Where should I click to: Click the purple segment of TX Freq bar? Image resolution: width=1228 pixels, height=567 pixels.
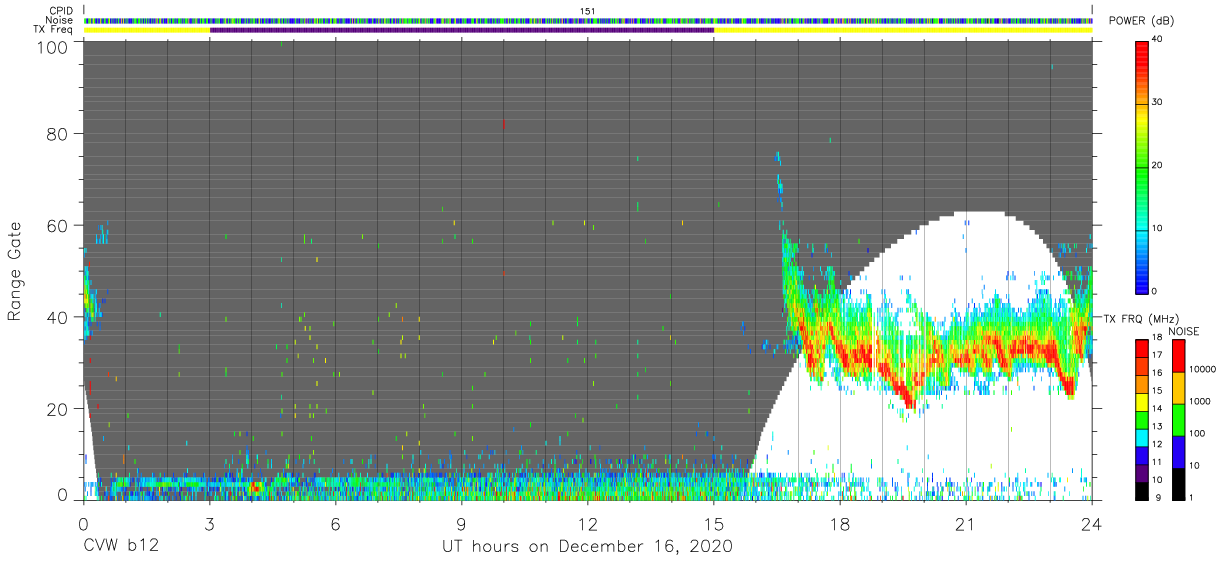[462, 30]
